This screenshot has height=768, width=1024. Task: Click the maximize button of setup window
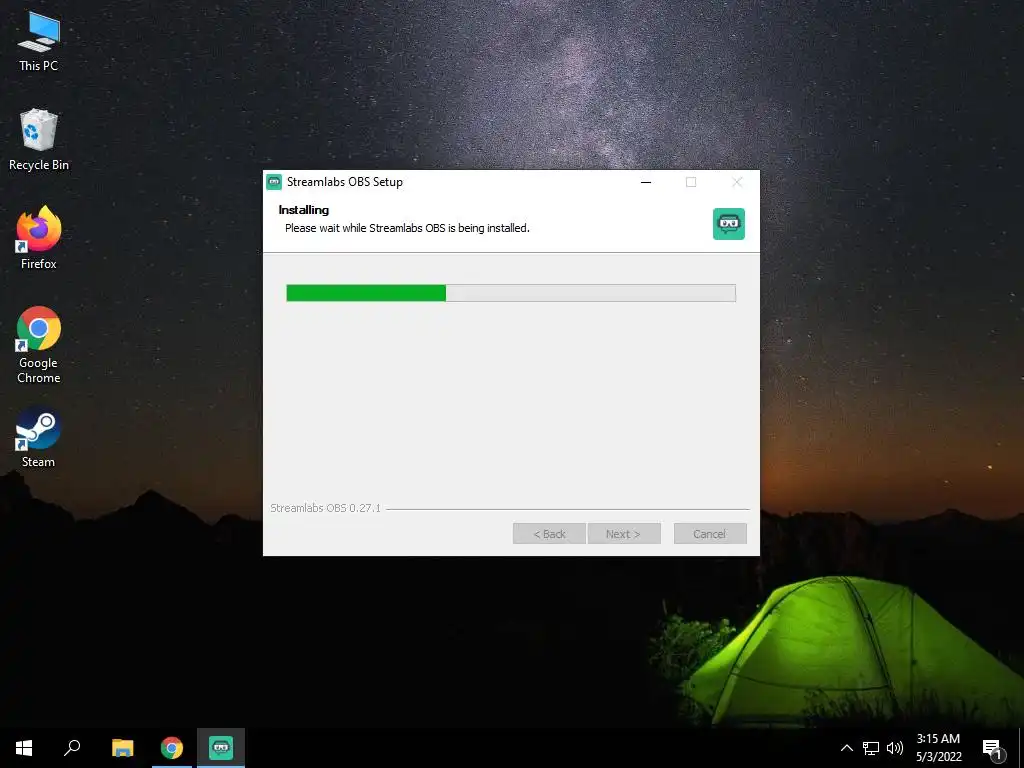(x=691, y=182)
